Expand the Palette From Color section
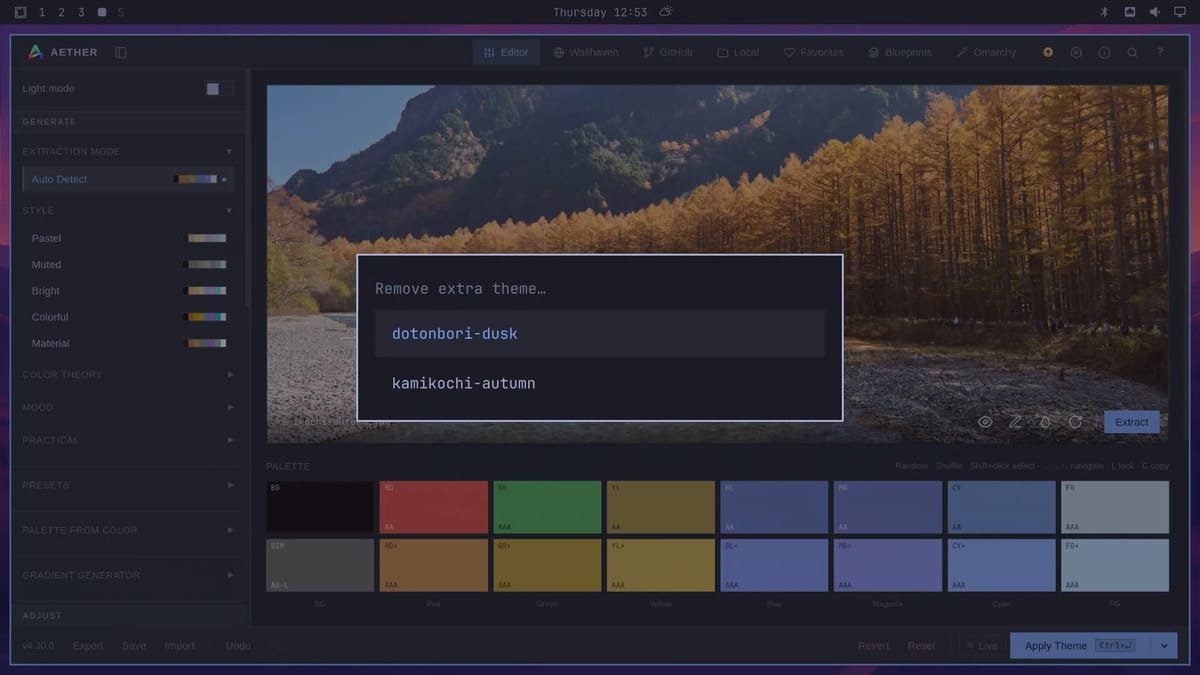 tap(128, 530)
